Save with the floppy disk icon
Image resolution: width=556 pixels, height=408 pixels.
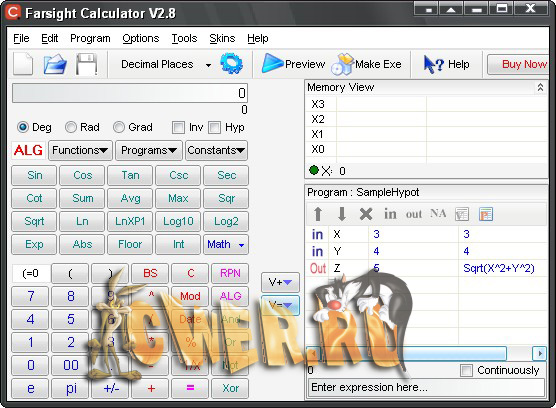(x=87, y=64)
